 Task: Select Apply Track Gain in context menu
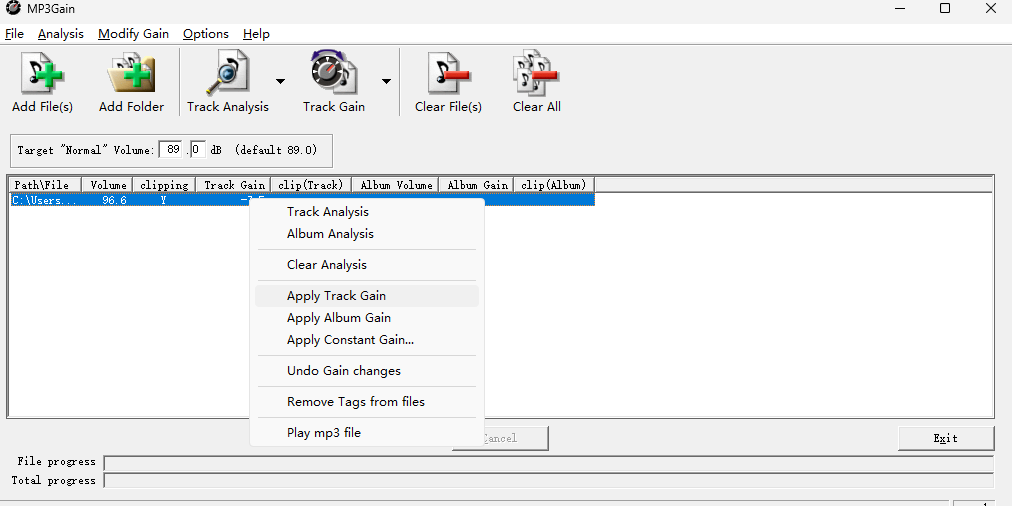pos(367,296)
